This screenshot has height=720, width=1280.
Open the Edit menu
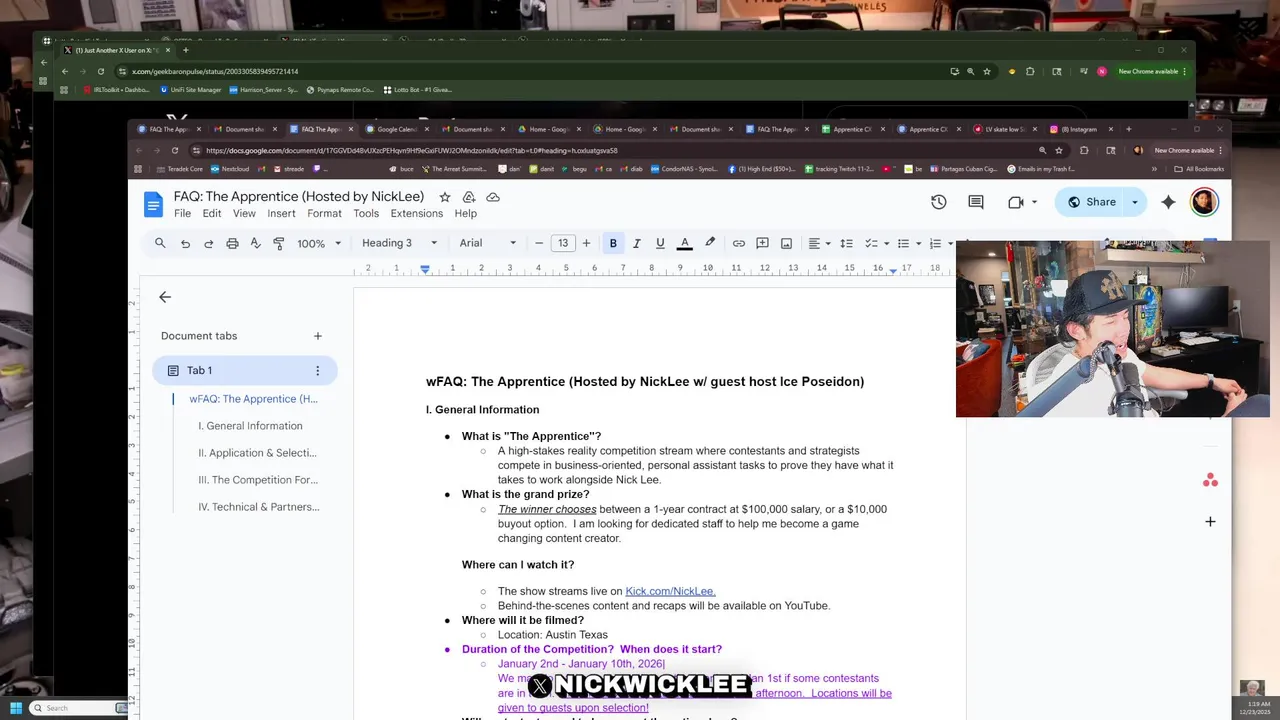click(x=212, y=213)
